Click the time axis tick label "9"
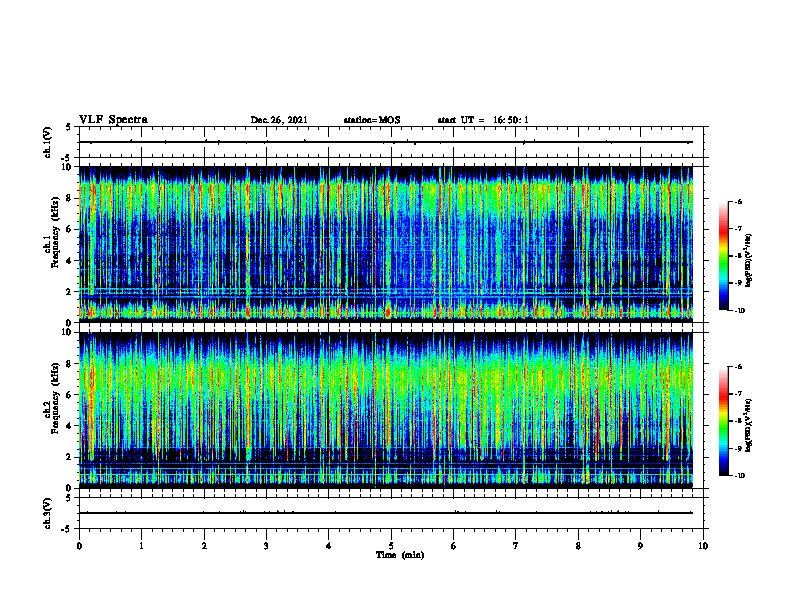This screenshot has width=792, height=612. tap(640, 546)
